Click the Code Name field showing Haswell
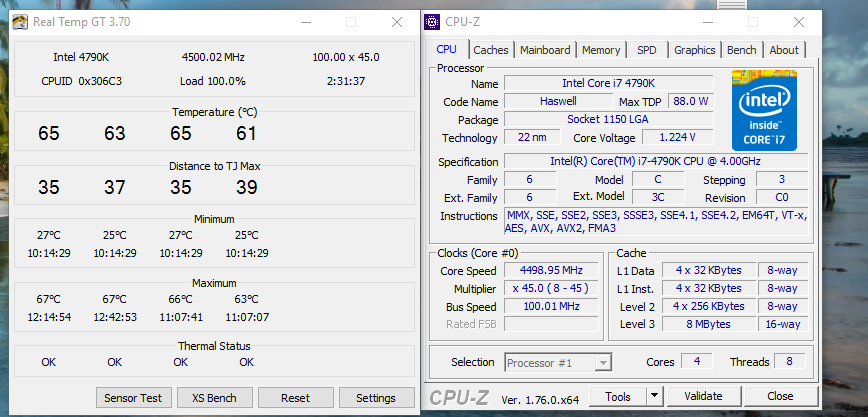 coord(558,101)
